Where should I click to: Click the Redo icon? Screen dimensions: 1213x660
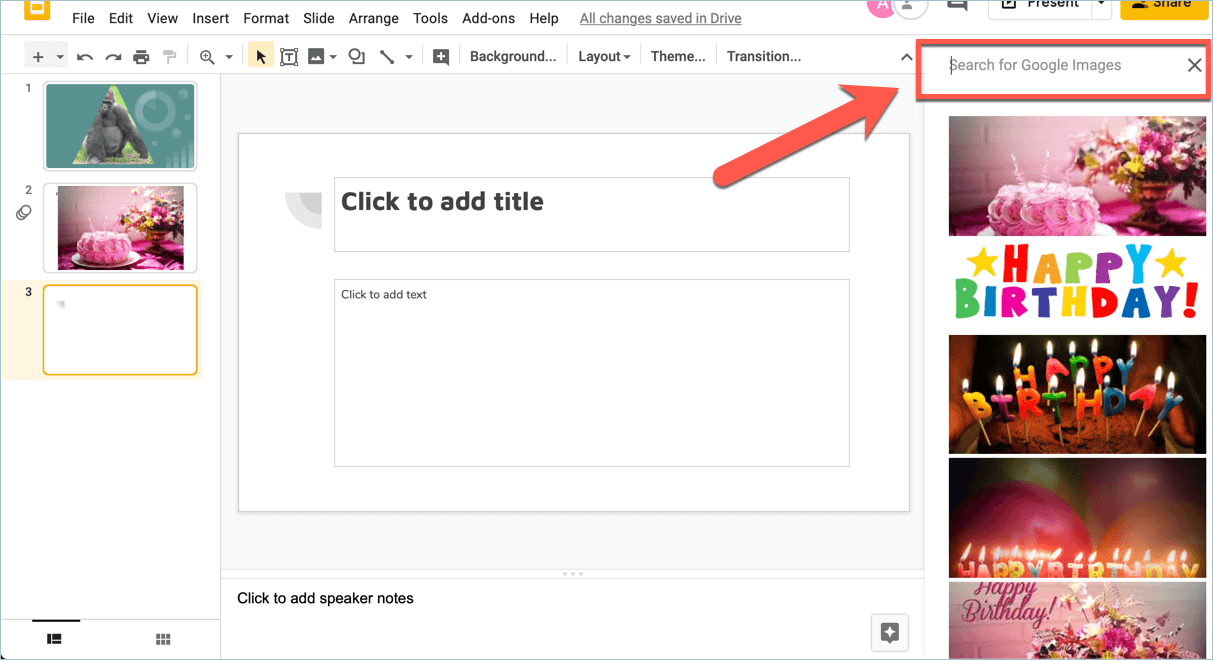pos(113,56)
